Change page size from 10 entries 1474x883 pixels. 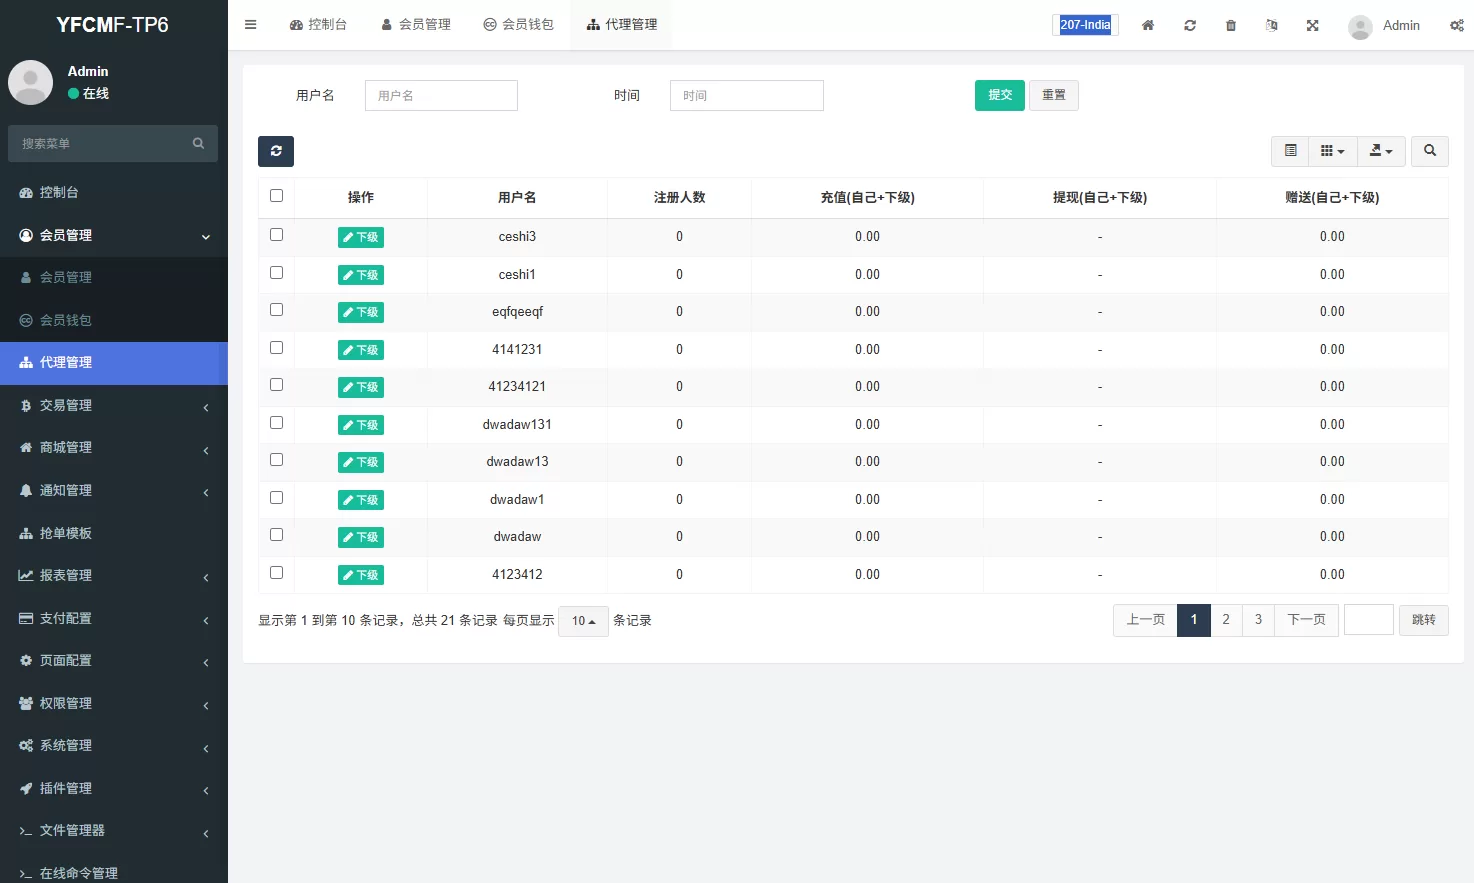583,620
